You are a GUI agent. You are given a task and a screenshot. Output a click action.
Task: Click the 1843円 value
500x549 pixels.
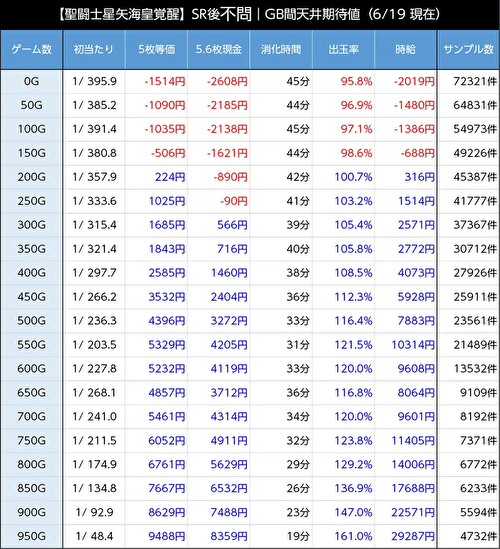167,249
